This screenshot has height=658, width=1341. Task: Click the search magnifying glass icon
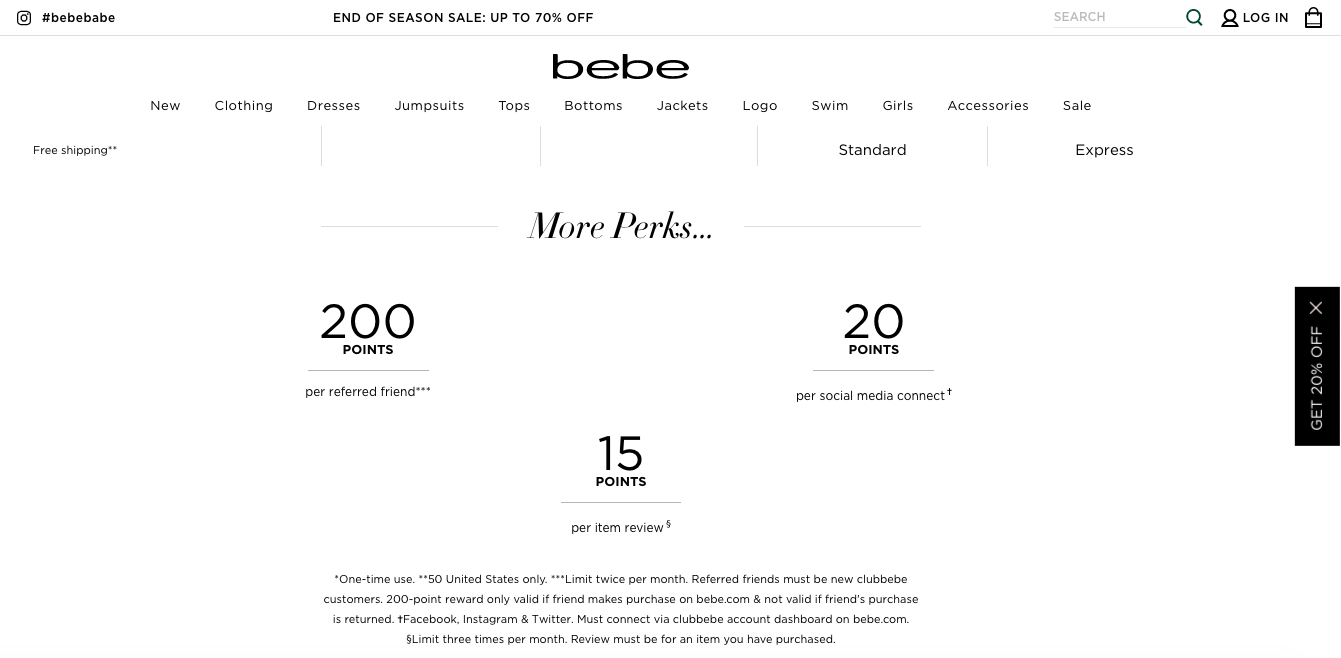(1194, 17)
